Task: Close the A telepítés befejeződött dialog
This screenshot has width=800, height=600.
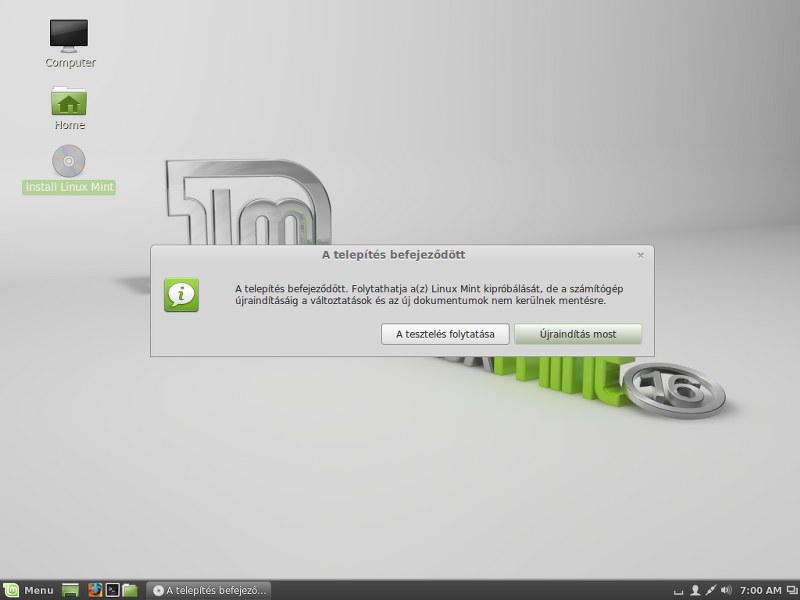Action: pyautogui.click(x=640, y=255)
